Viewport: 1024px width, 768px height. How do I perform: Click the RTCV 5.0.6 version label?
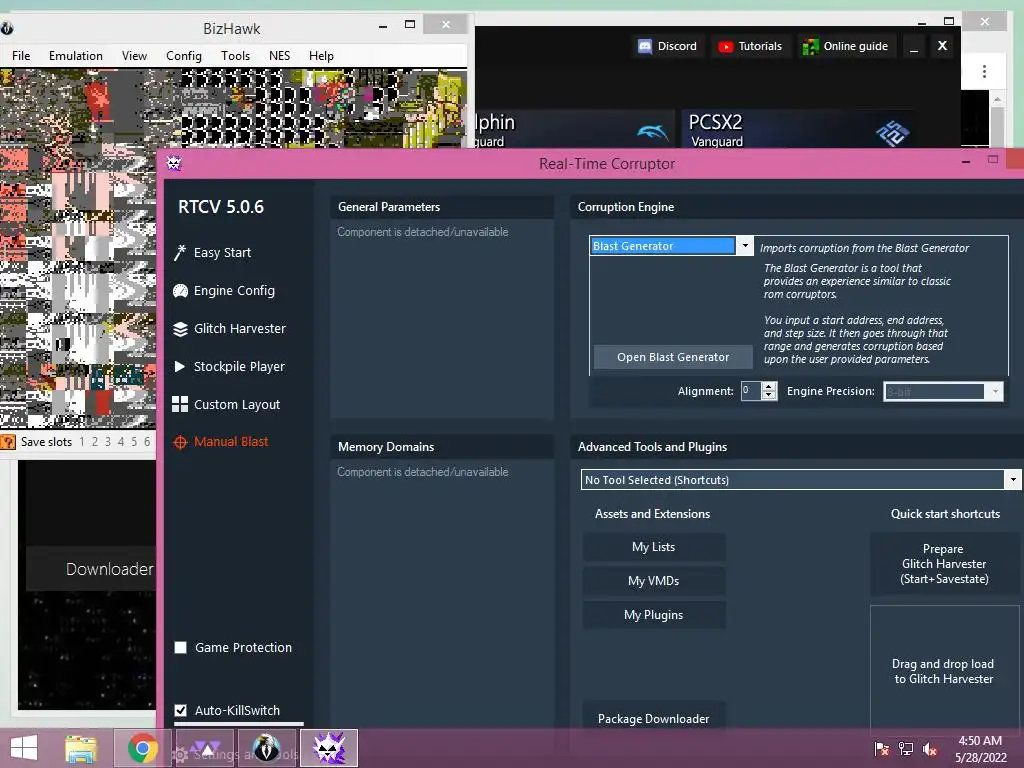pyautogui.click(x=221, y=208)
